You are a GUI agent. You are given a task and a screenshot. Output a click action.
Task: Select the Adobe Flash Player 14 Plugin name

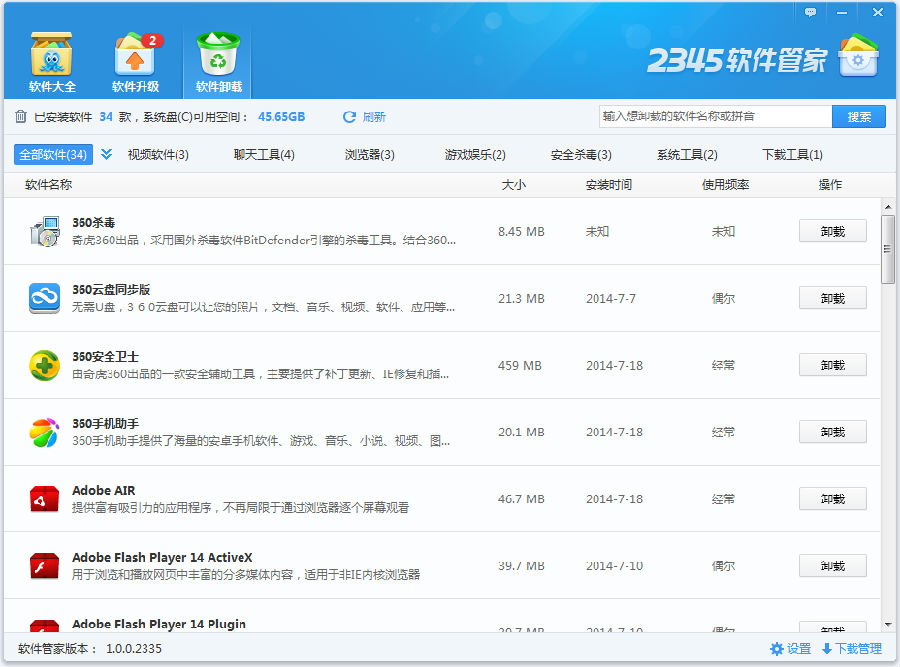coord(159,624)
